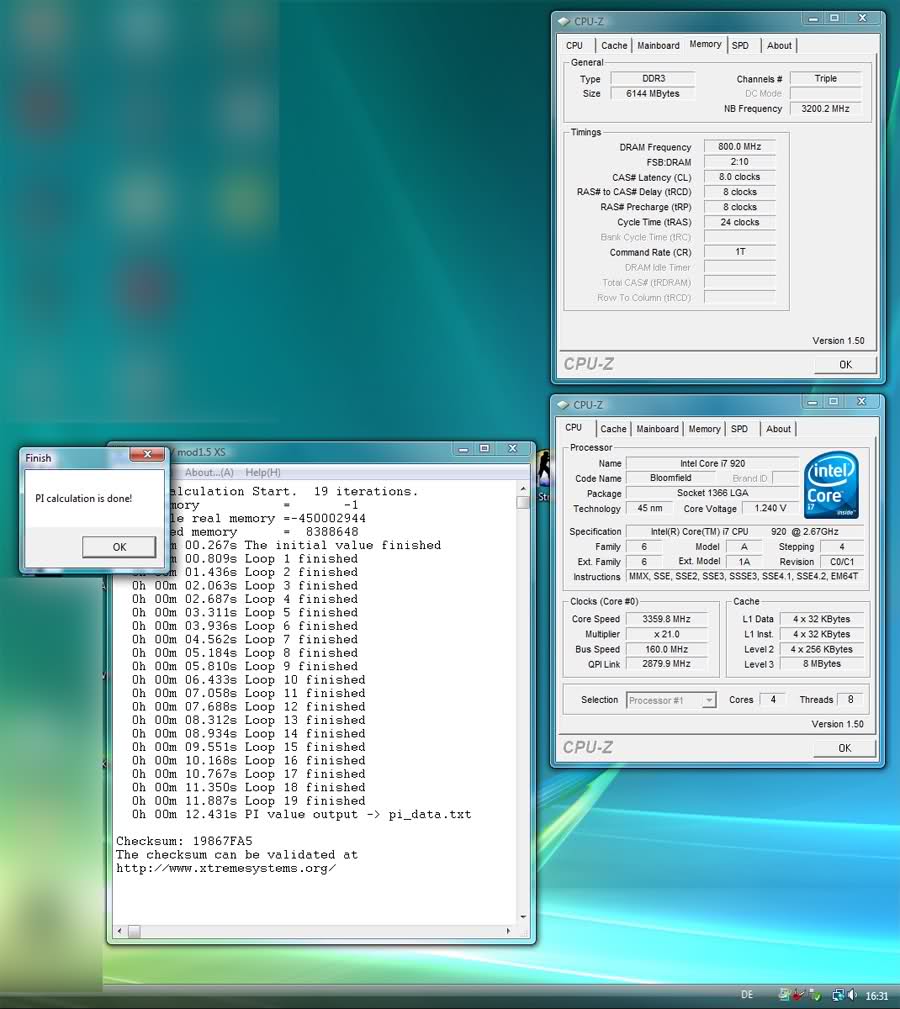Open the Mainboard tab in the bottom CPU-Z window
Viewport: 900px width, 1009px height.
[657, 429]
